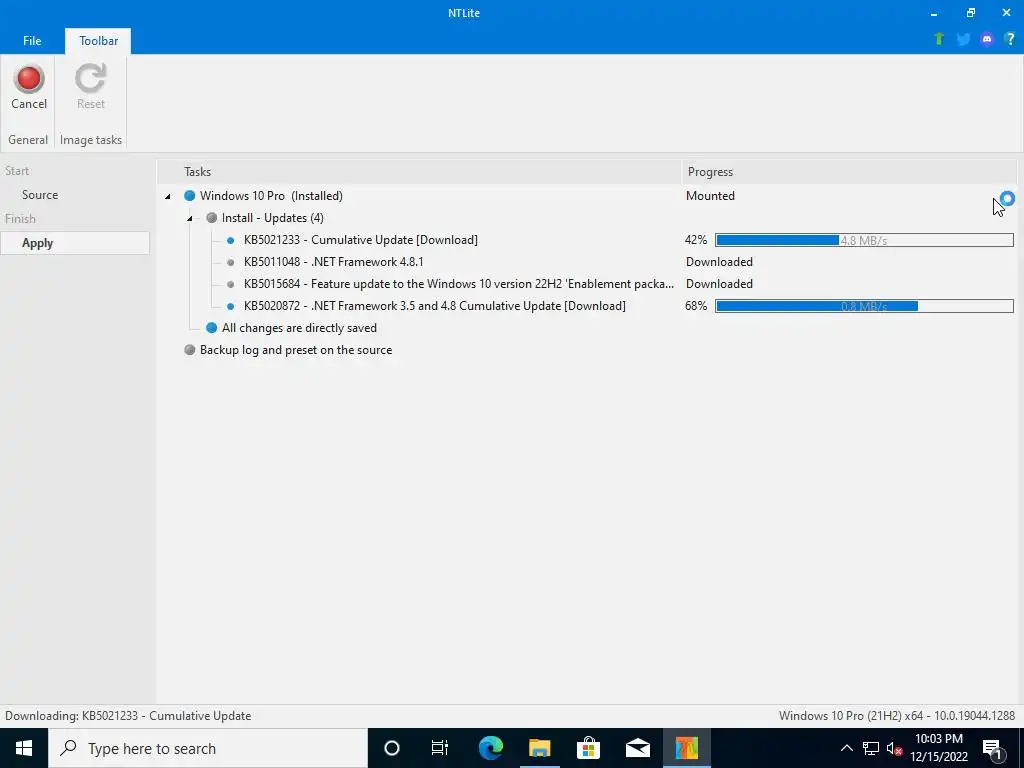Click blue status dot beside Windows 10 Pro
This screenshot has width=1024, height=768.
[189, 195]
